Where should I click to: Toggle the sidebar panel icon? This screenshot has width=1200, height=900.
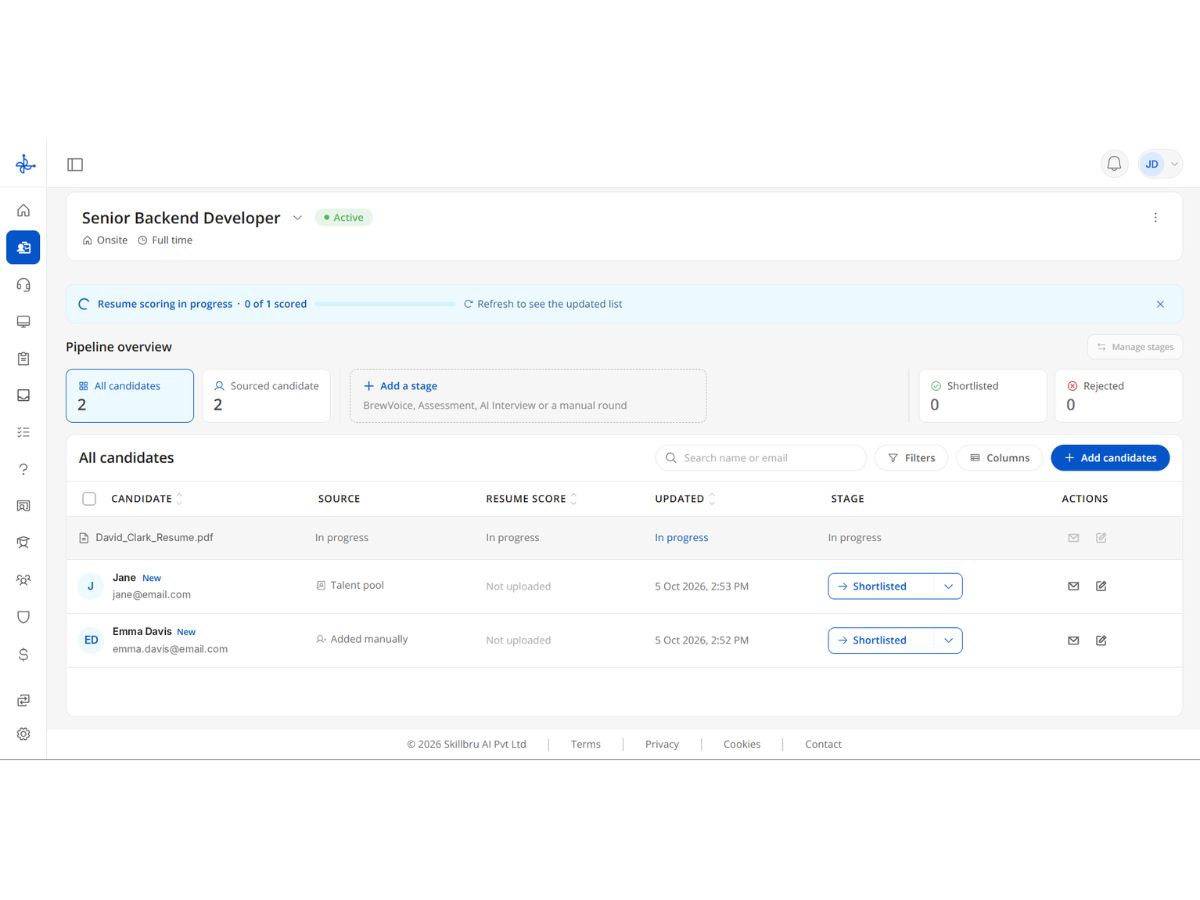pos(75,165)
